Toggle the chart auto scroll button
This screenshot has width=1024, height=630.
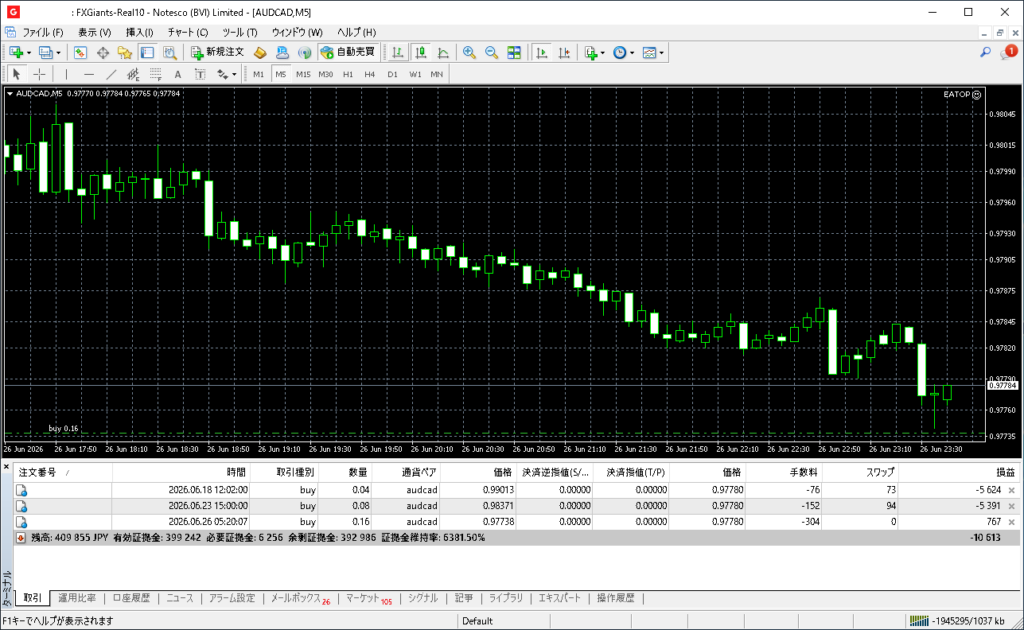[541, 53]
